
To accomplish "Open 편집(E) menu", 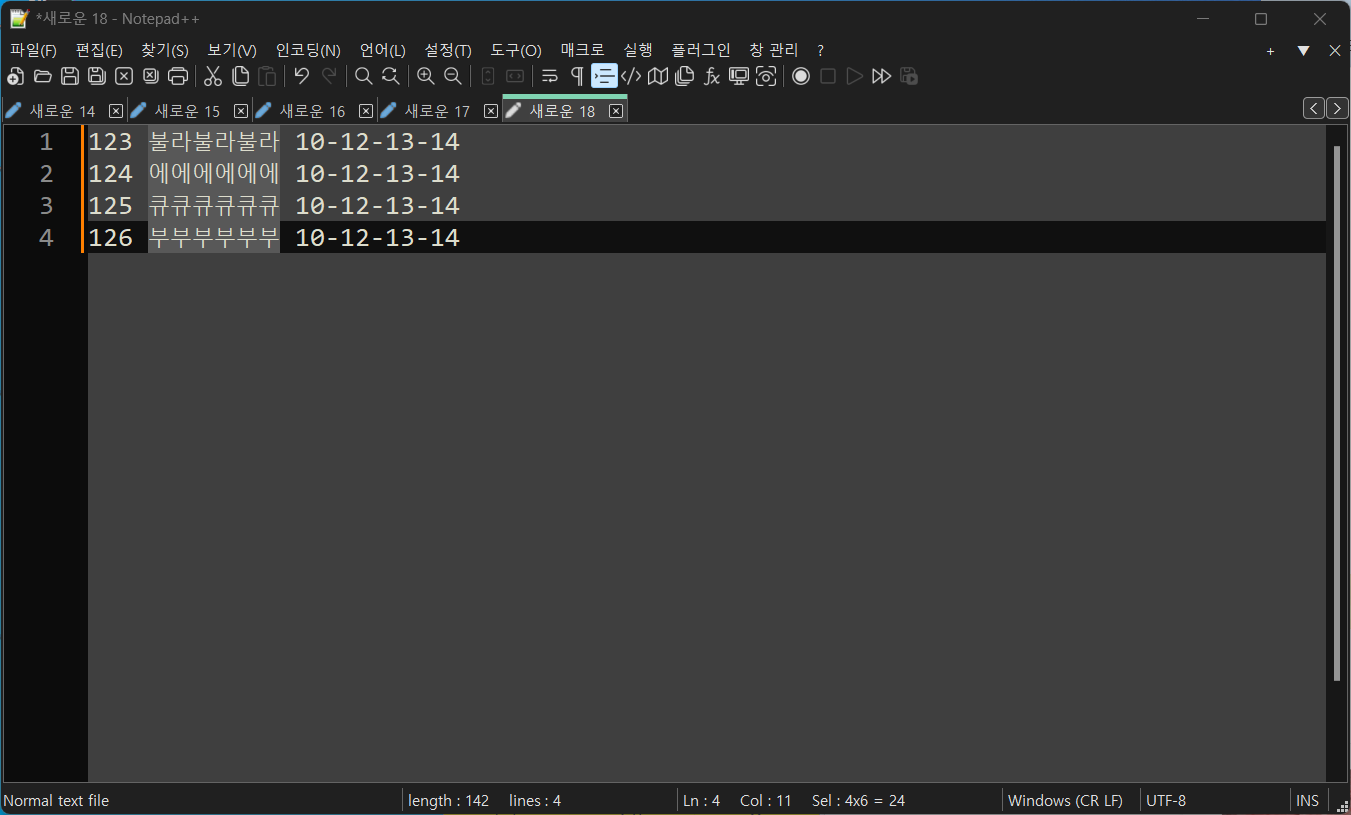I will 99,50.
